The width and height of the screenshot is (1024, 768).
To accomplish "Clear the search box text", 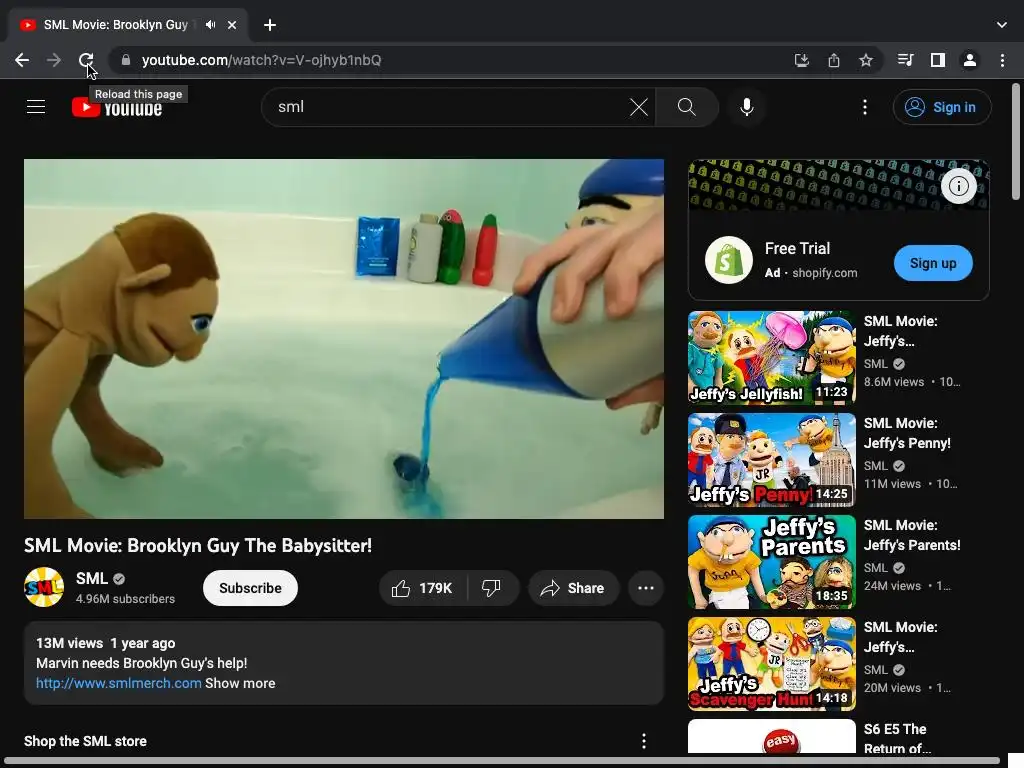I will [x=639, y=107].
